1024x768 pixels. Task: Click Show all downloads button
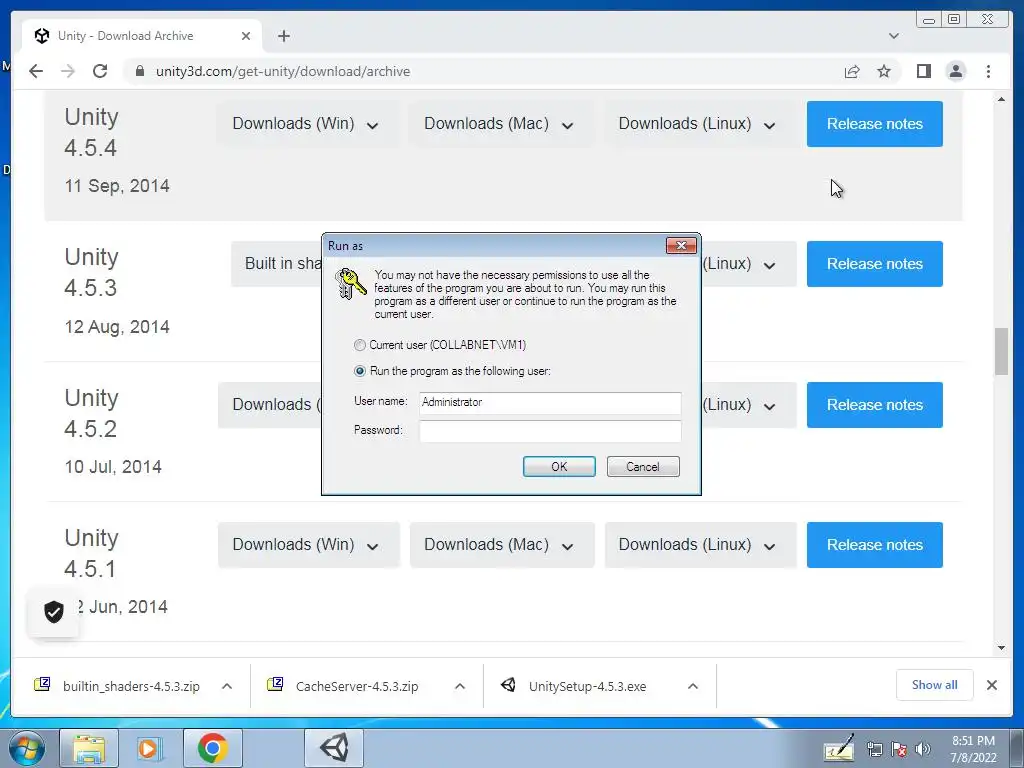pos(935,685)
